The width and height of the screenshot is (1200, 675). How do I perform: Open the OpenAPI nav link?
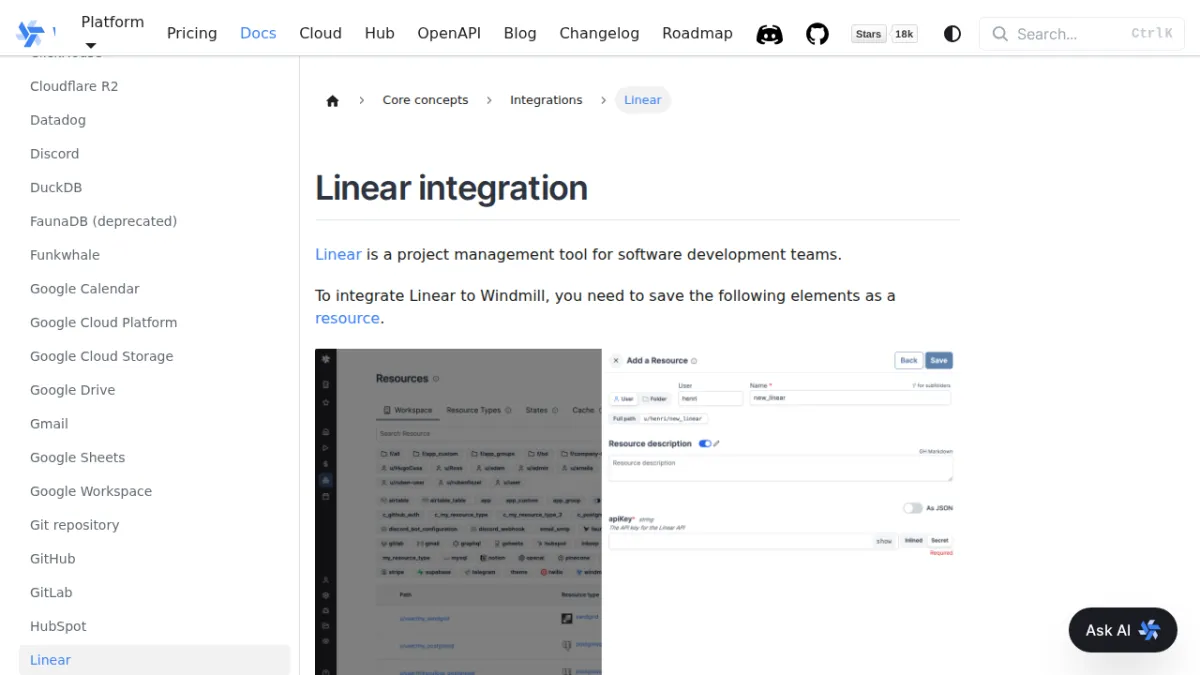pos(449,33)
